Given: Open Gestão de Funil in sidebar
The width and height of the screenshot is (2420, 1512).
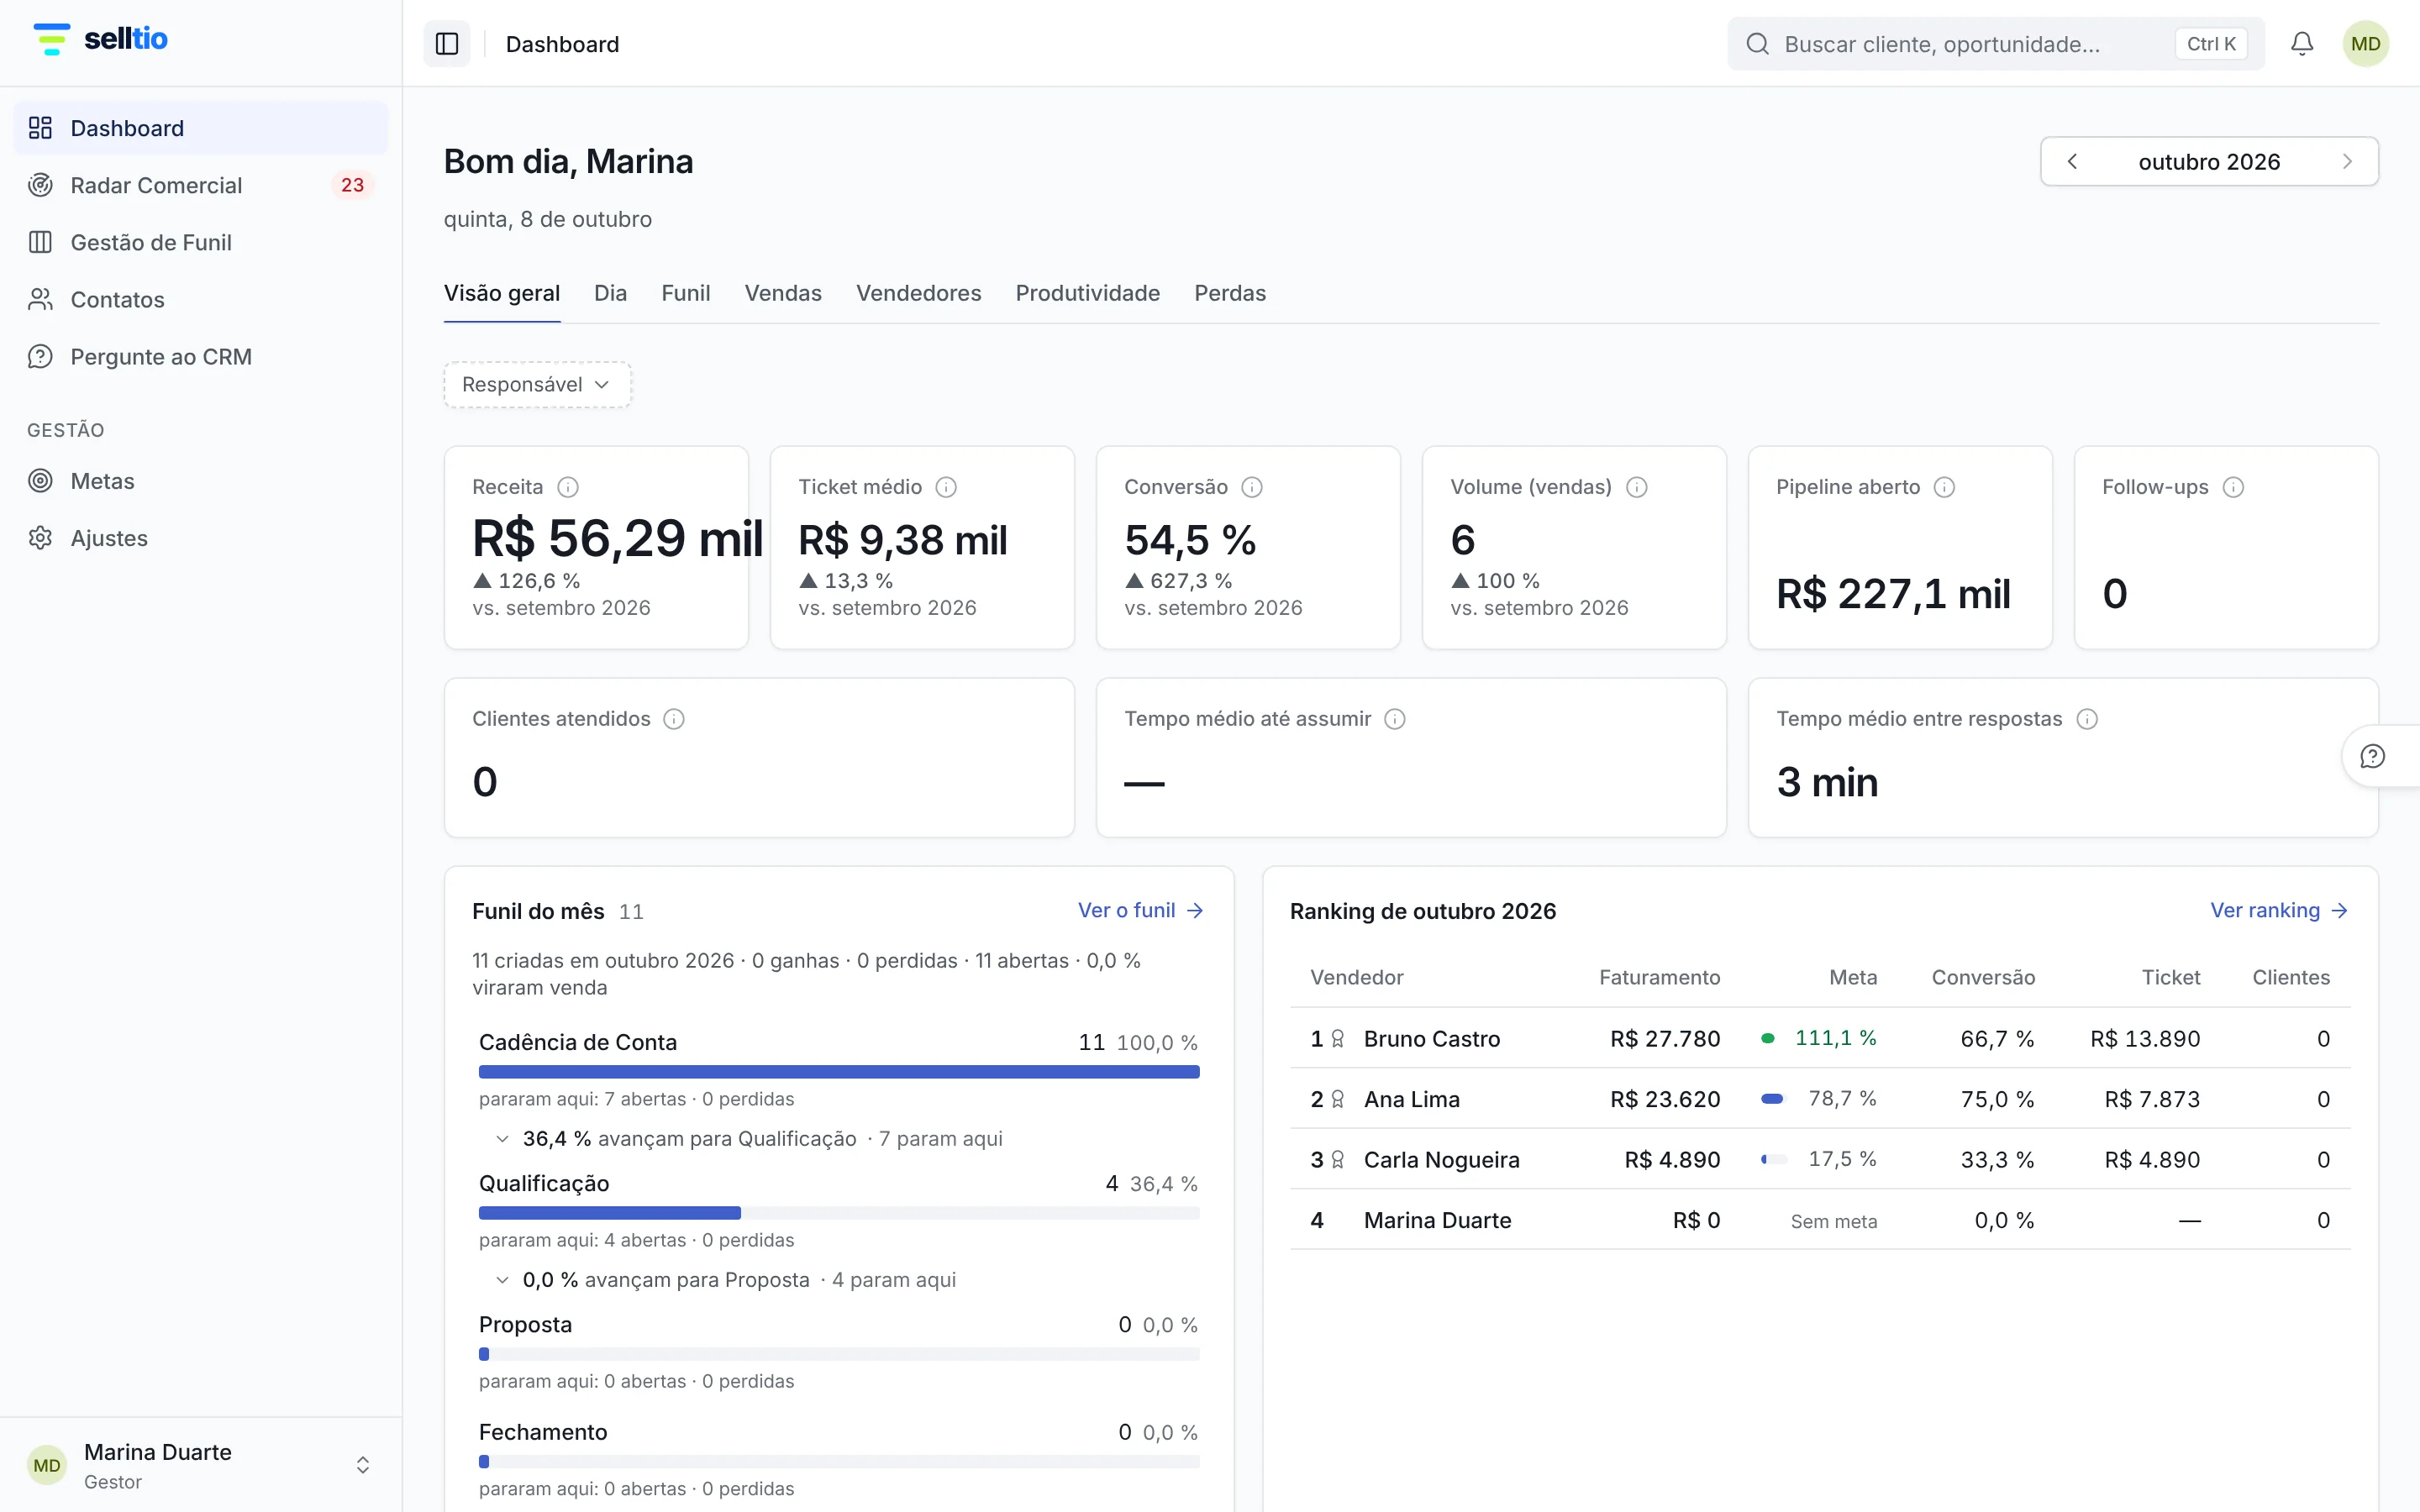Looking at the screenshot, I should pos(201,242).
